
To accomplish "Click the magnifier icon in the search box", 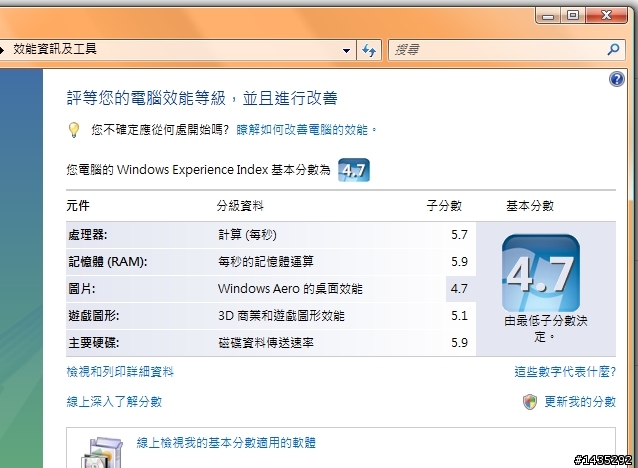I will point(613,50).
